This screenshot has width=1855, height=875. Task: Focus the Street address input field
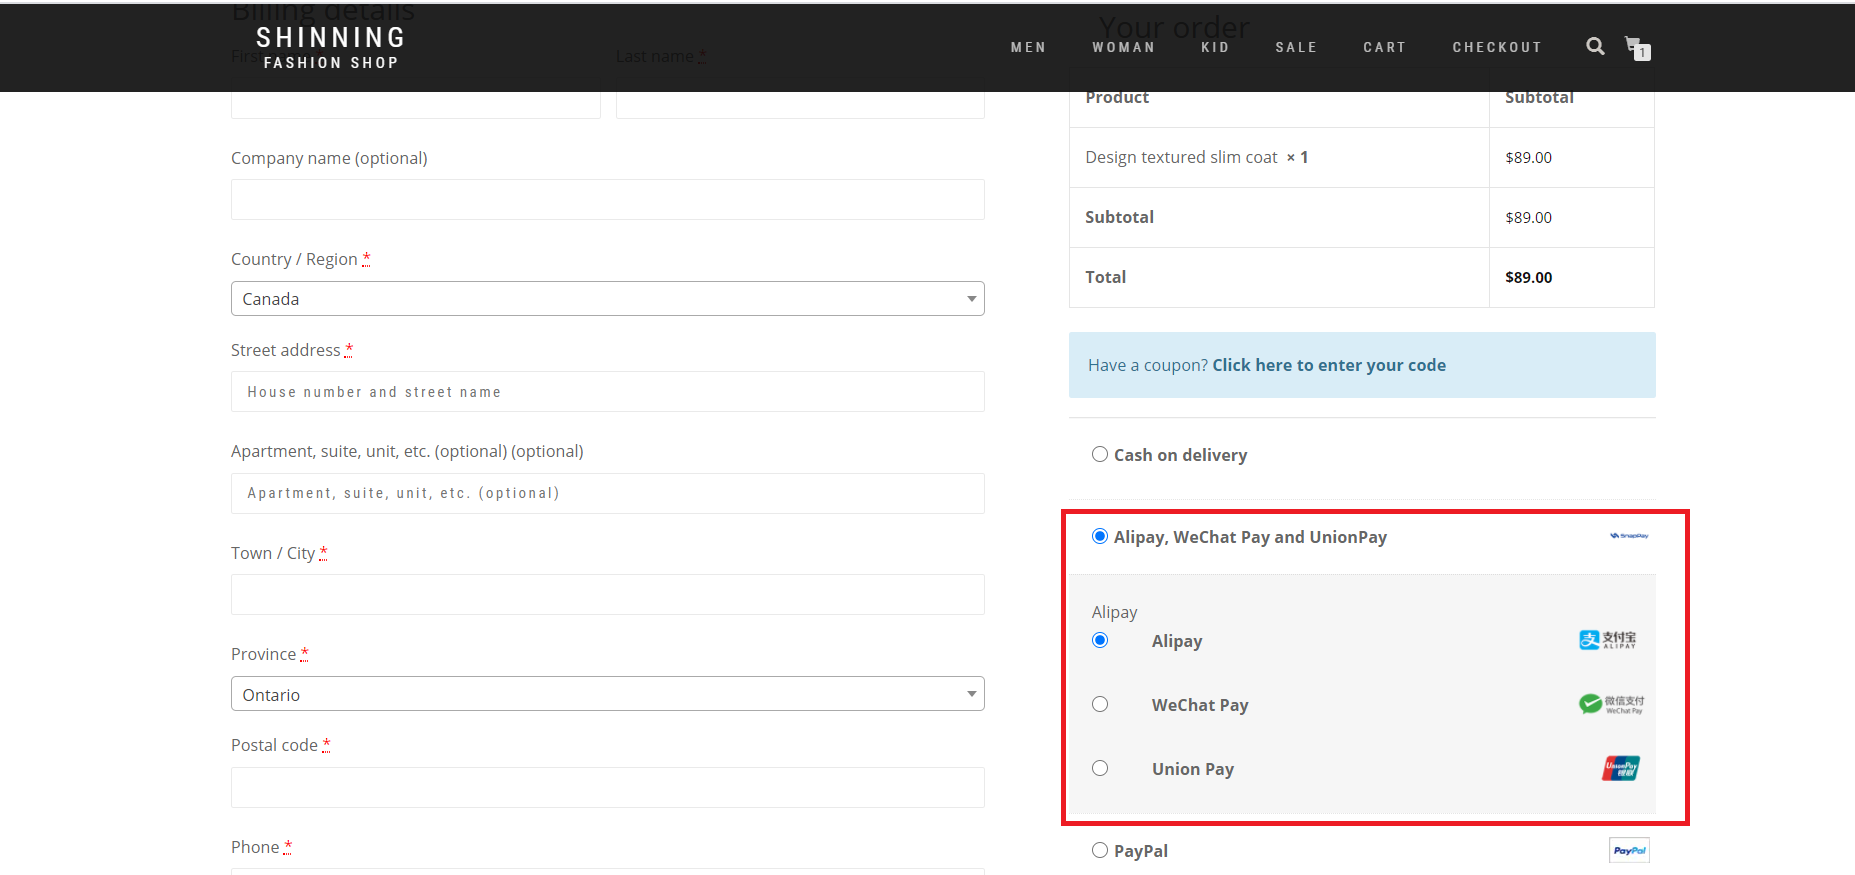tap(608, 392)
